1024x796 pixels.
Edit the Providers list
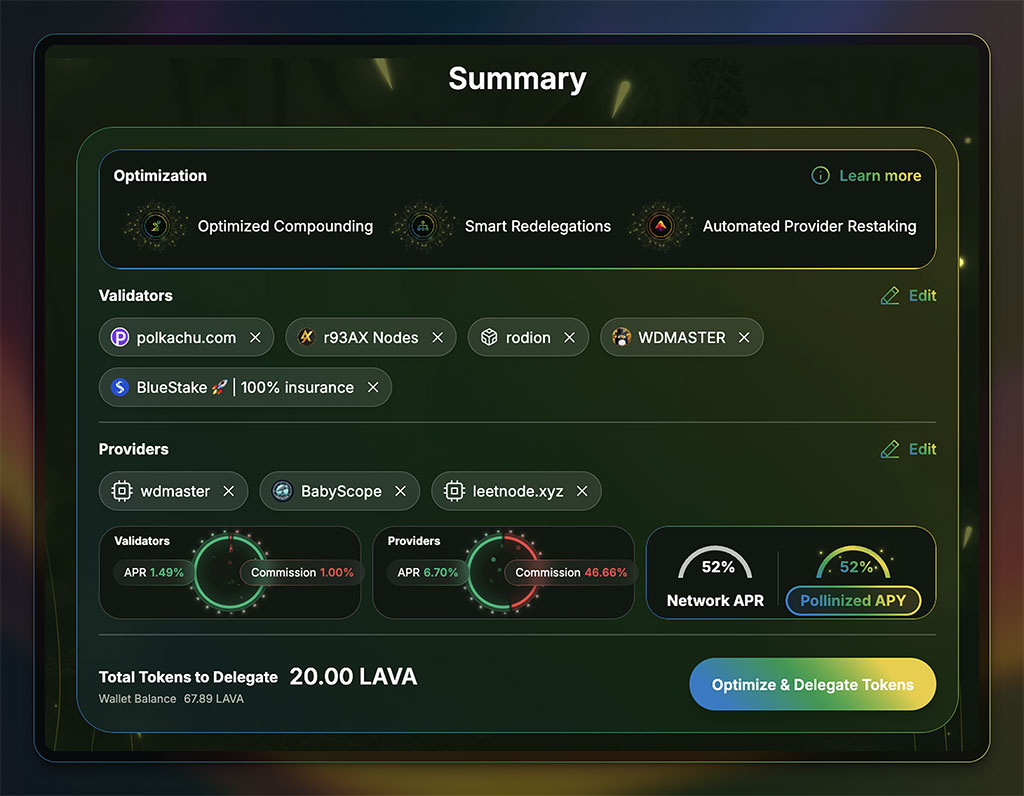pyautogui.click(x=922, y=449)
